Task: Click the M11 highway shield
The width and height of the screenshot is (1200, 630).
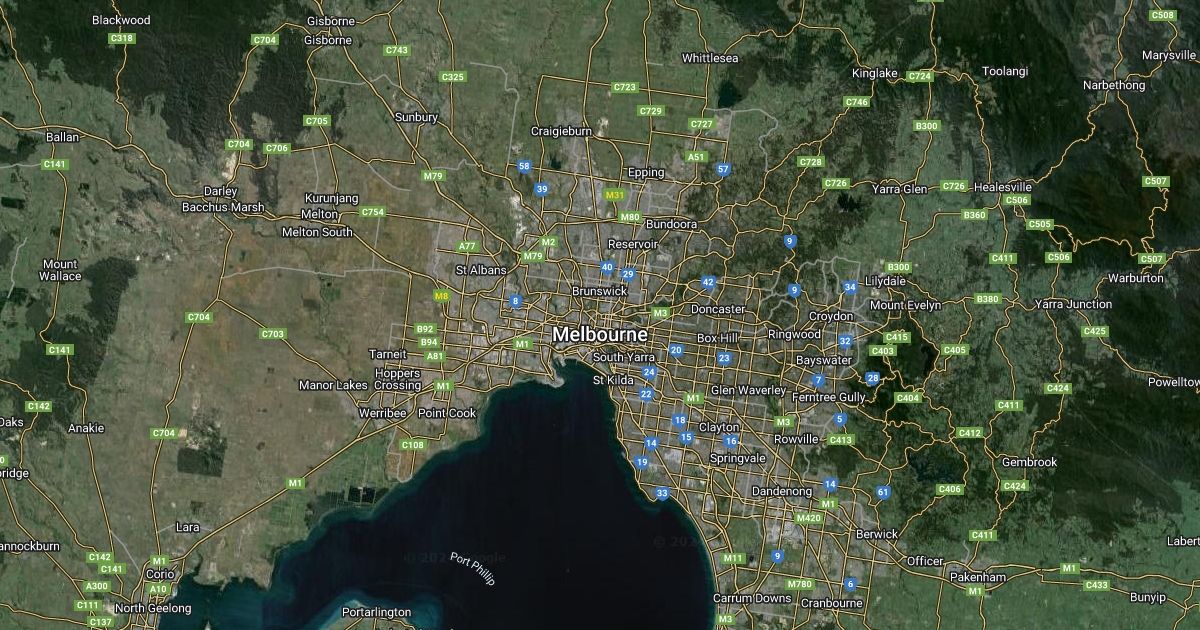Action: point(733,558)
